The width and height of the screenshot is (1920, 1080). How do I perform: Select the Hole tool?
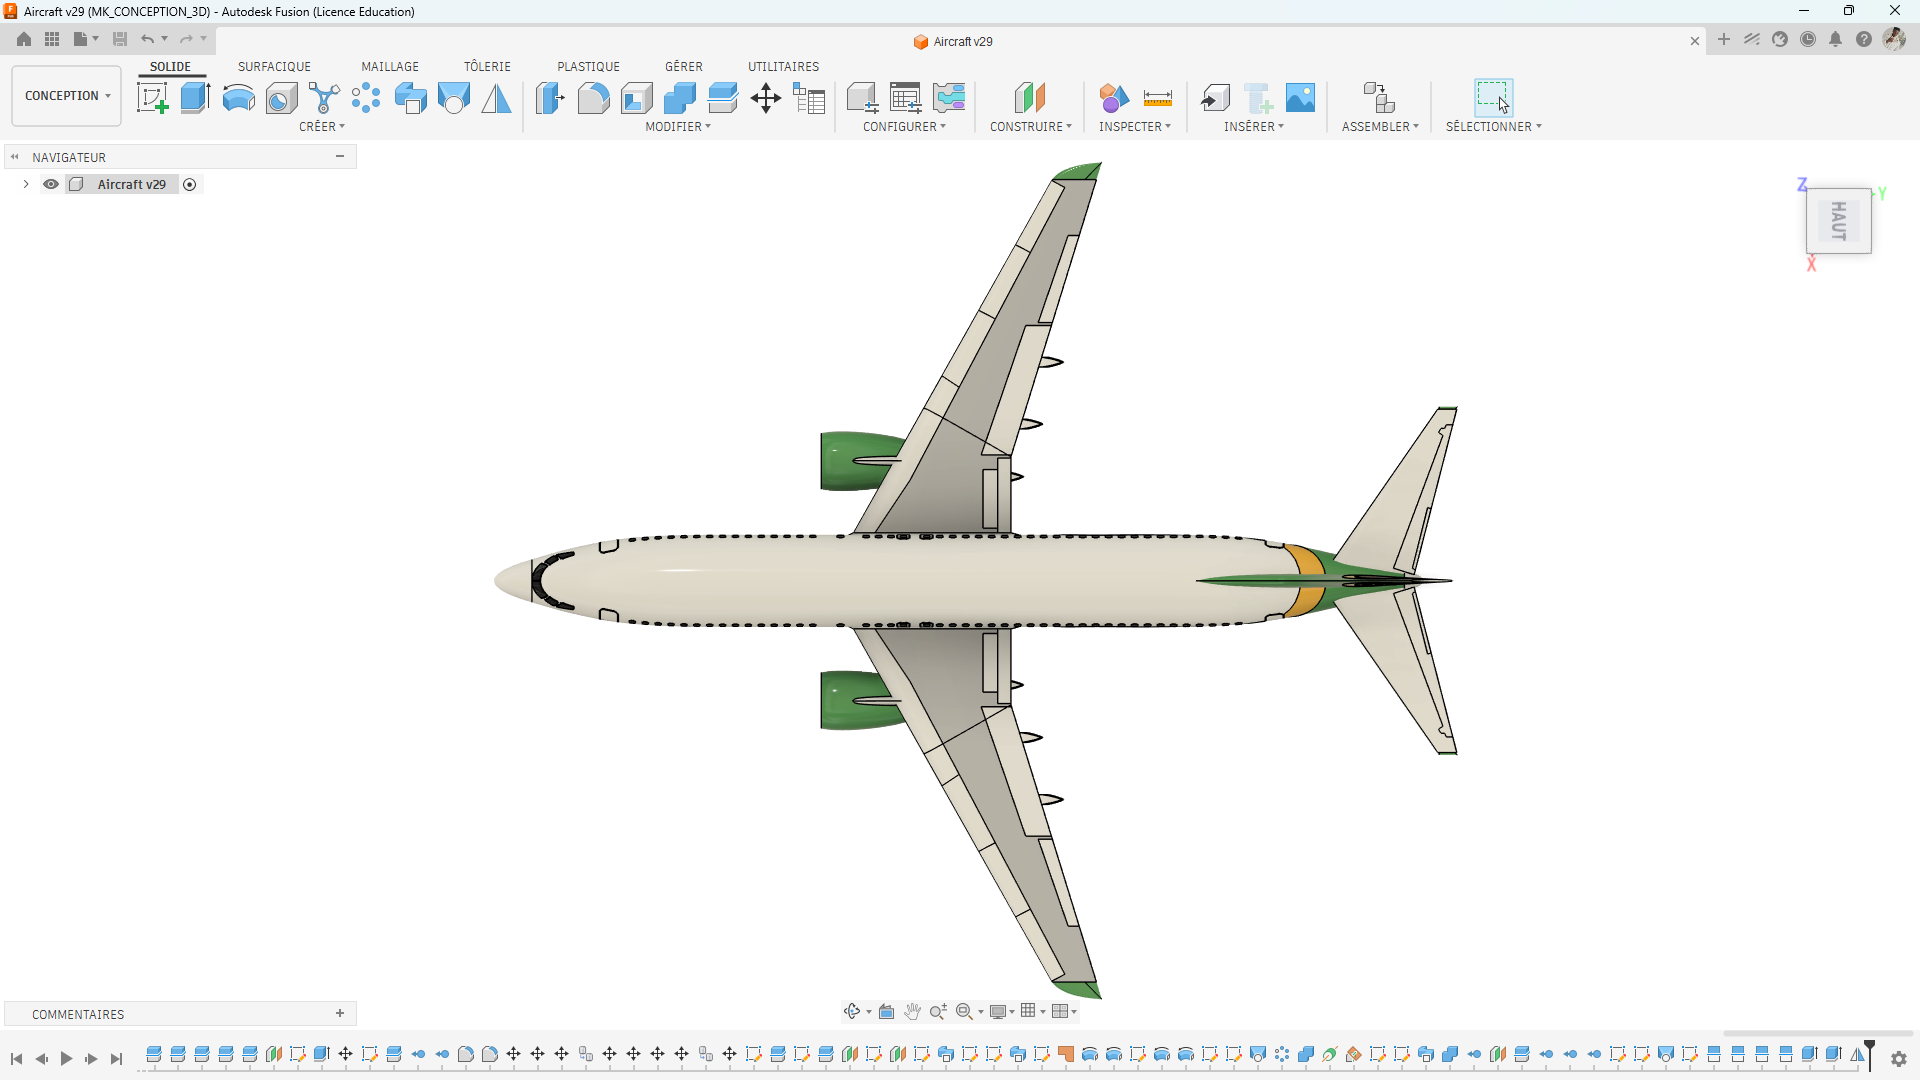click(281, 98)
